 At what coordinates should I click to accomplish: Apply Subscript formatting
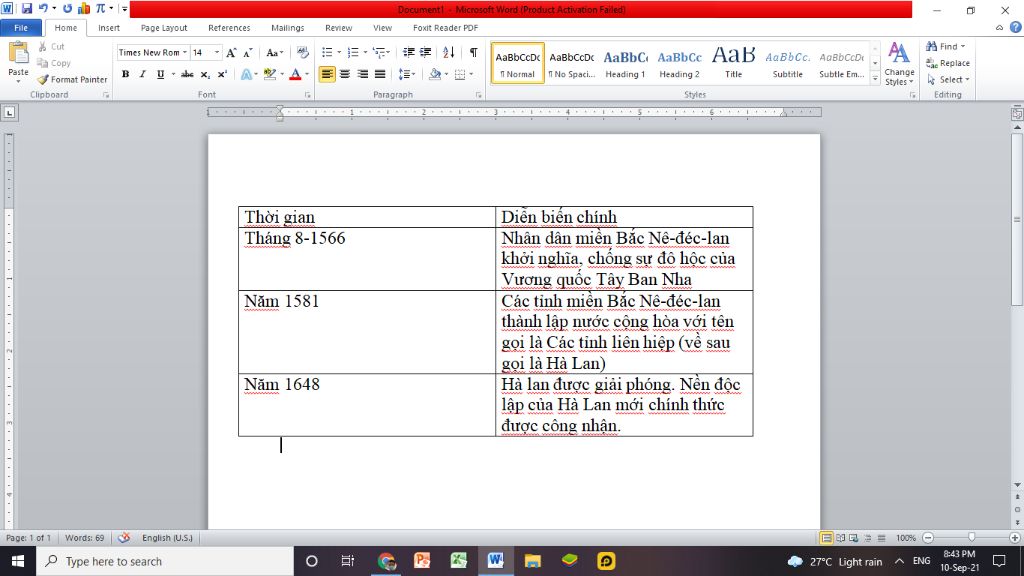pyautogui.click(x=204, y=74)
